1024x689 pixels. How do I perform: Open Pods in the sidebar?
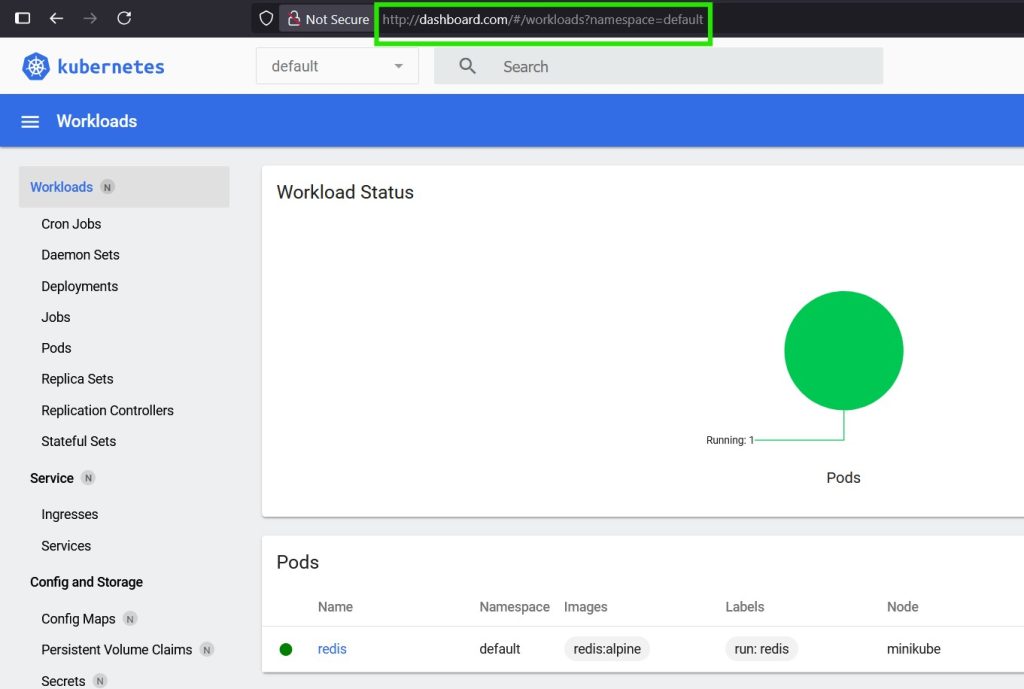[x=56, y=348]
